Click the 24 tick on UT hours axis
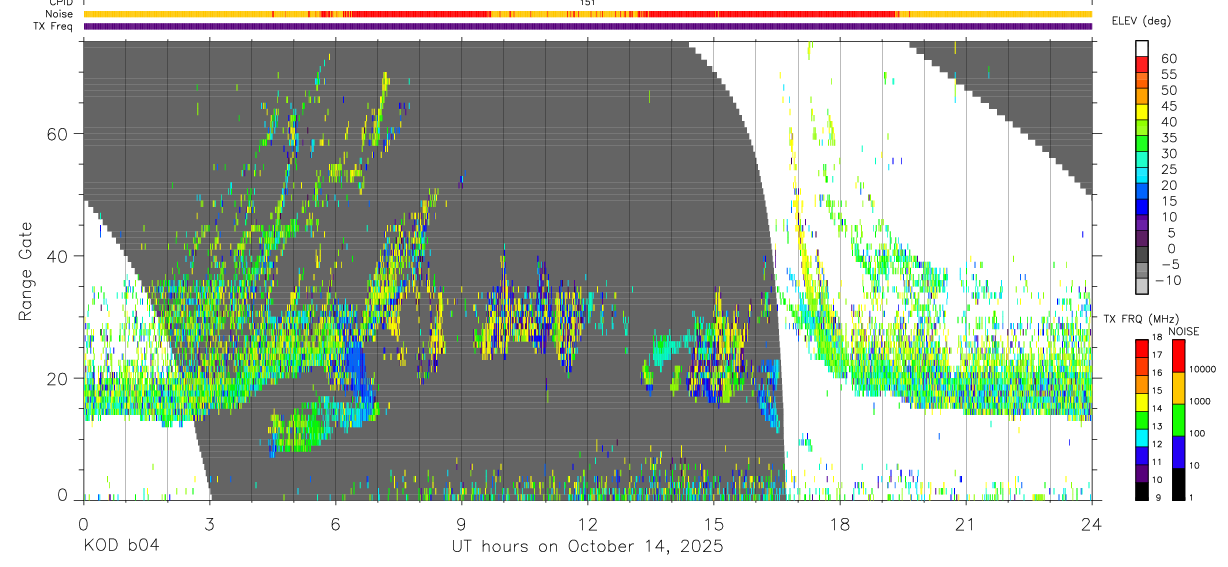Image resolution: width=1228 pixels, height=567 pixels. point(1092,524)
